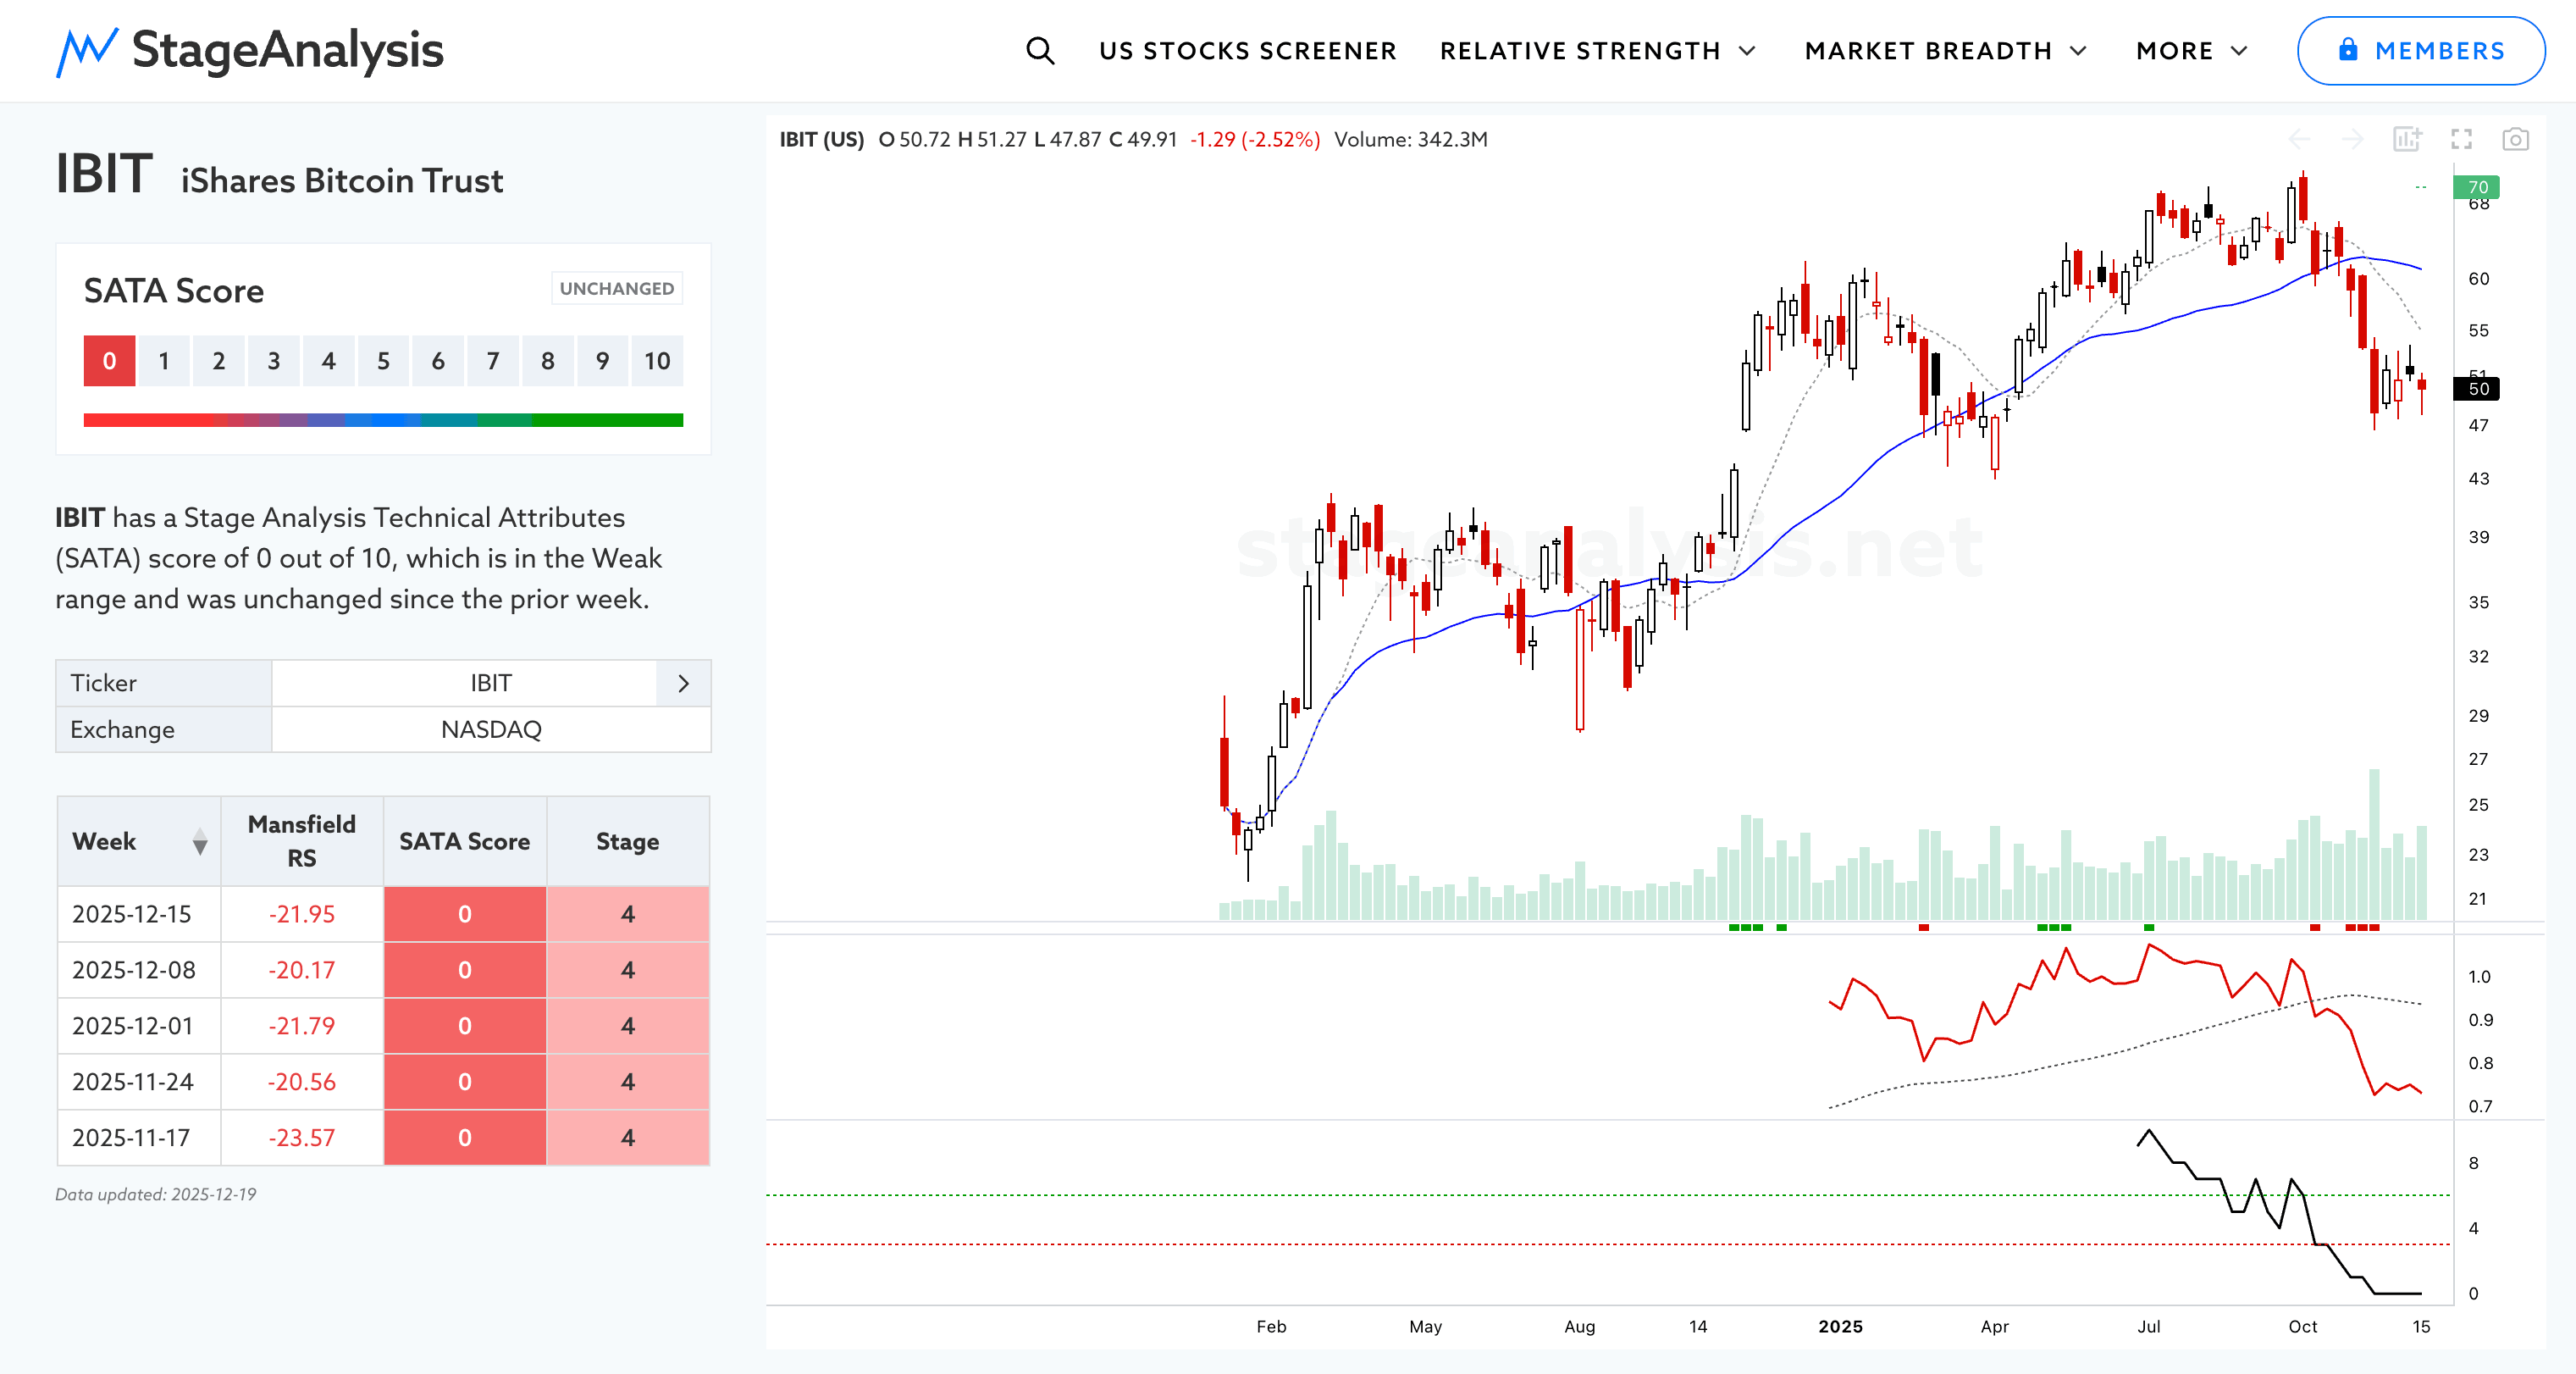This screenshot has width=2576, height=1374.
Task: Take a chart snapshot with camera icon
Action: [x=2515, y=139]
